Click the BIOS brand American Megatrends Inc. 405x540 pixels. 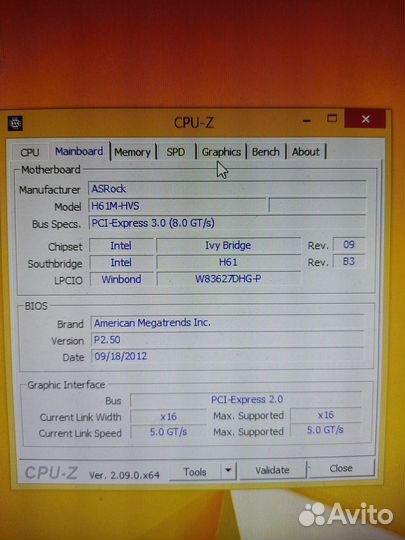(227, 323)
